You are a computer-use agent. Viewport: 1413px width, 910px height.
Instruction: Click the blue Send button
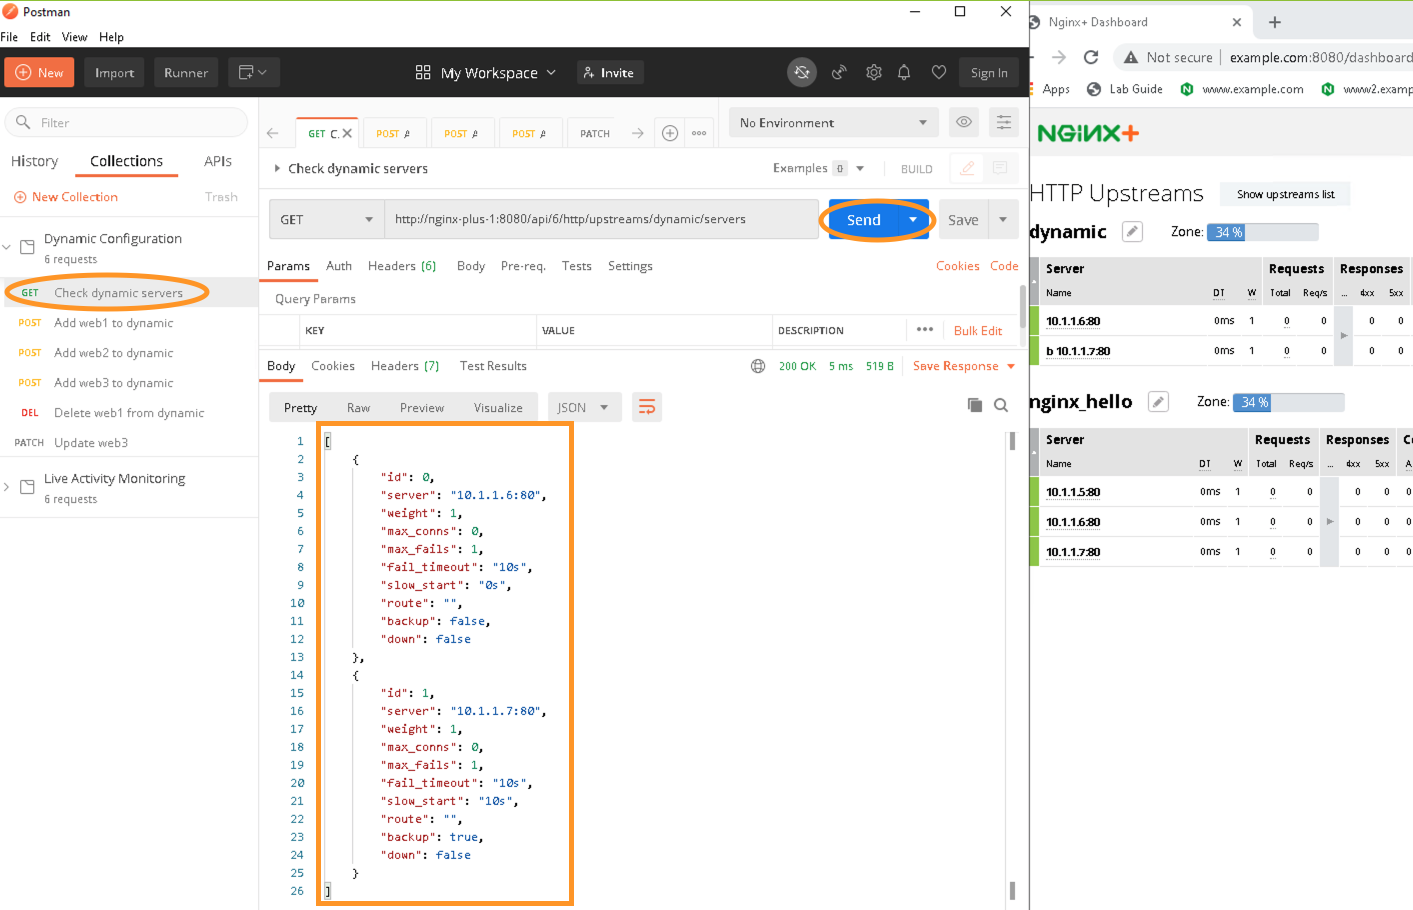click(864, 219)
